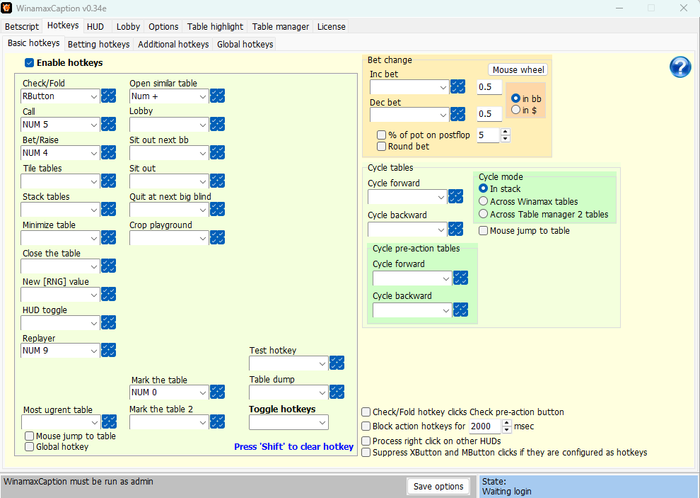This screenshot has width=700, height=498.
Task: Open the Table highlight tab
Action: pyautogui.click(x=215, y=27)
